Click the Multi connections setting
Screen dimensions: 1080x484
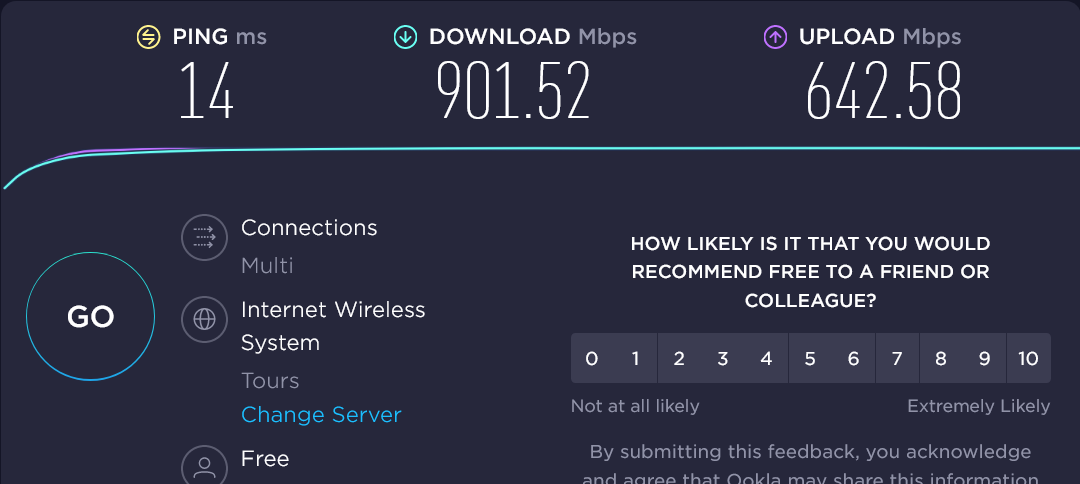pos(267,266)
